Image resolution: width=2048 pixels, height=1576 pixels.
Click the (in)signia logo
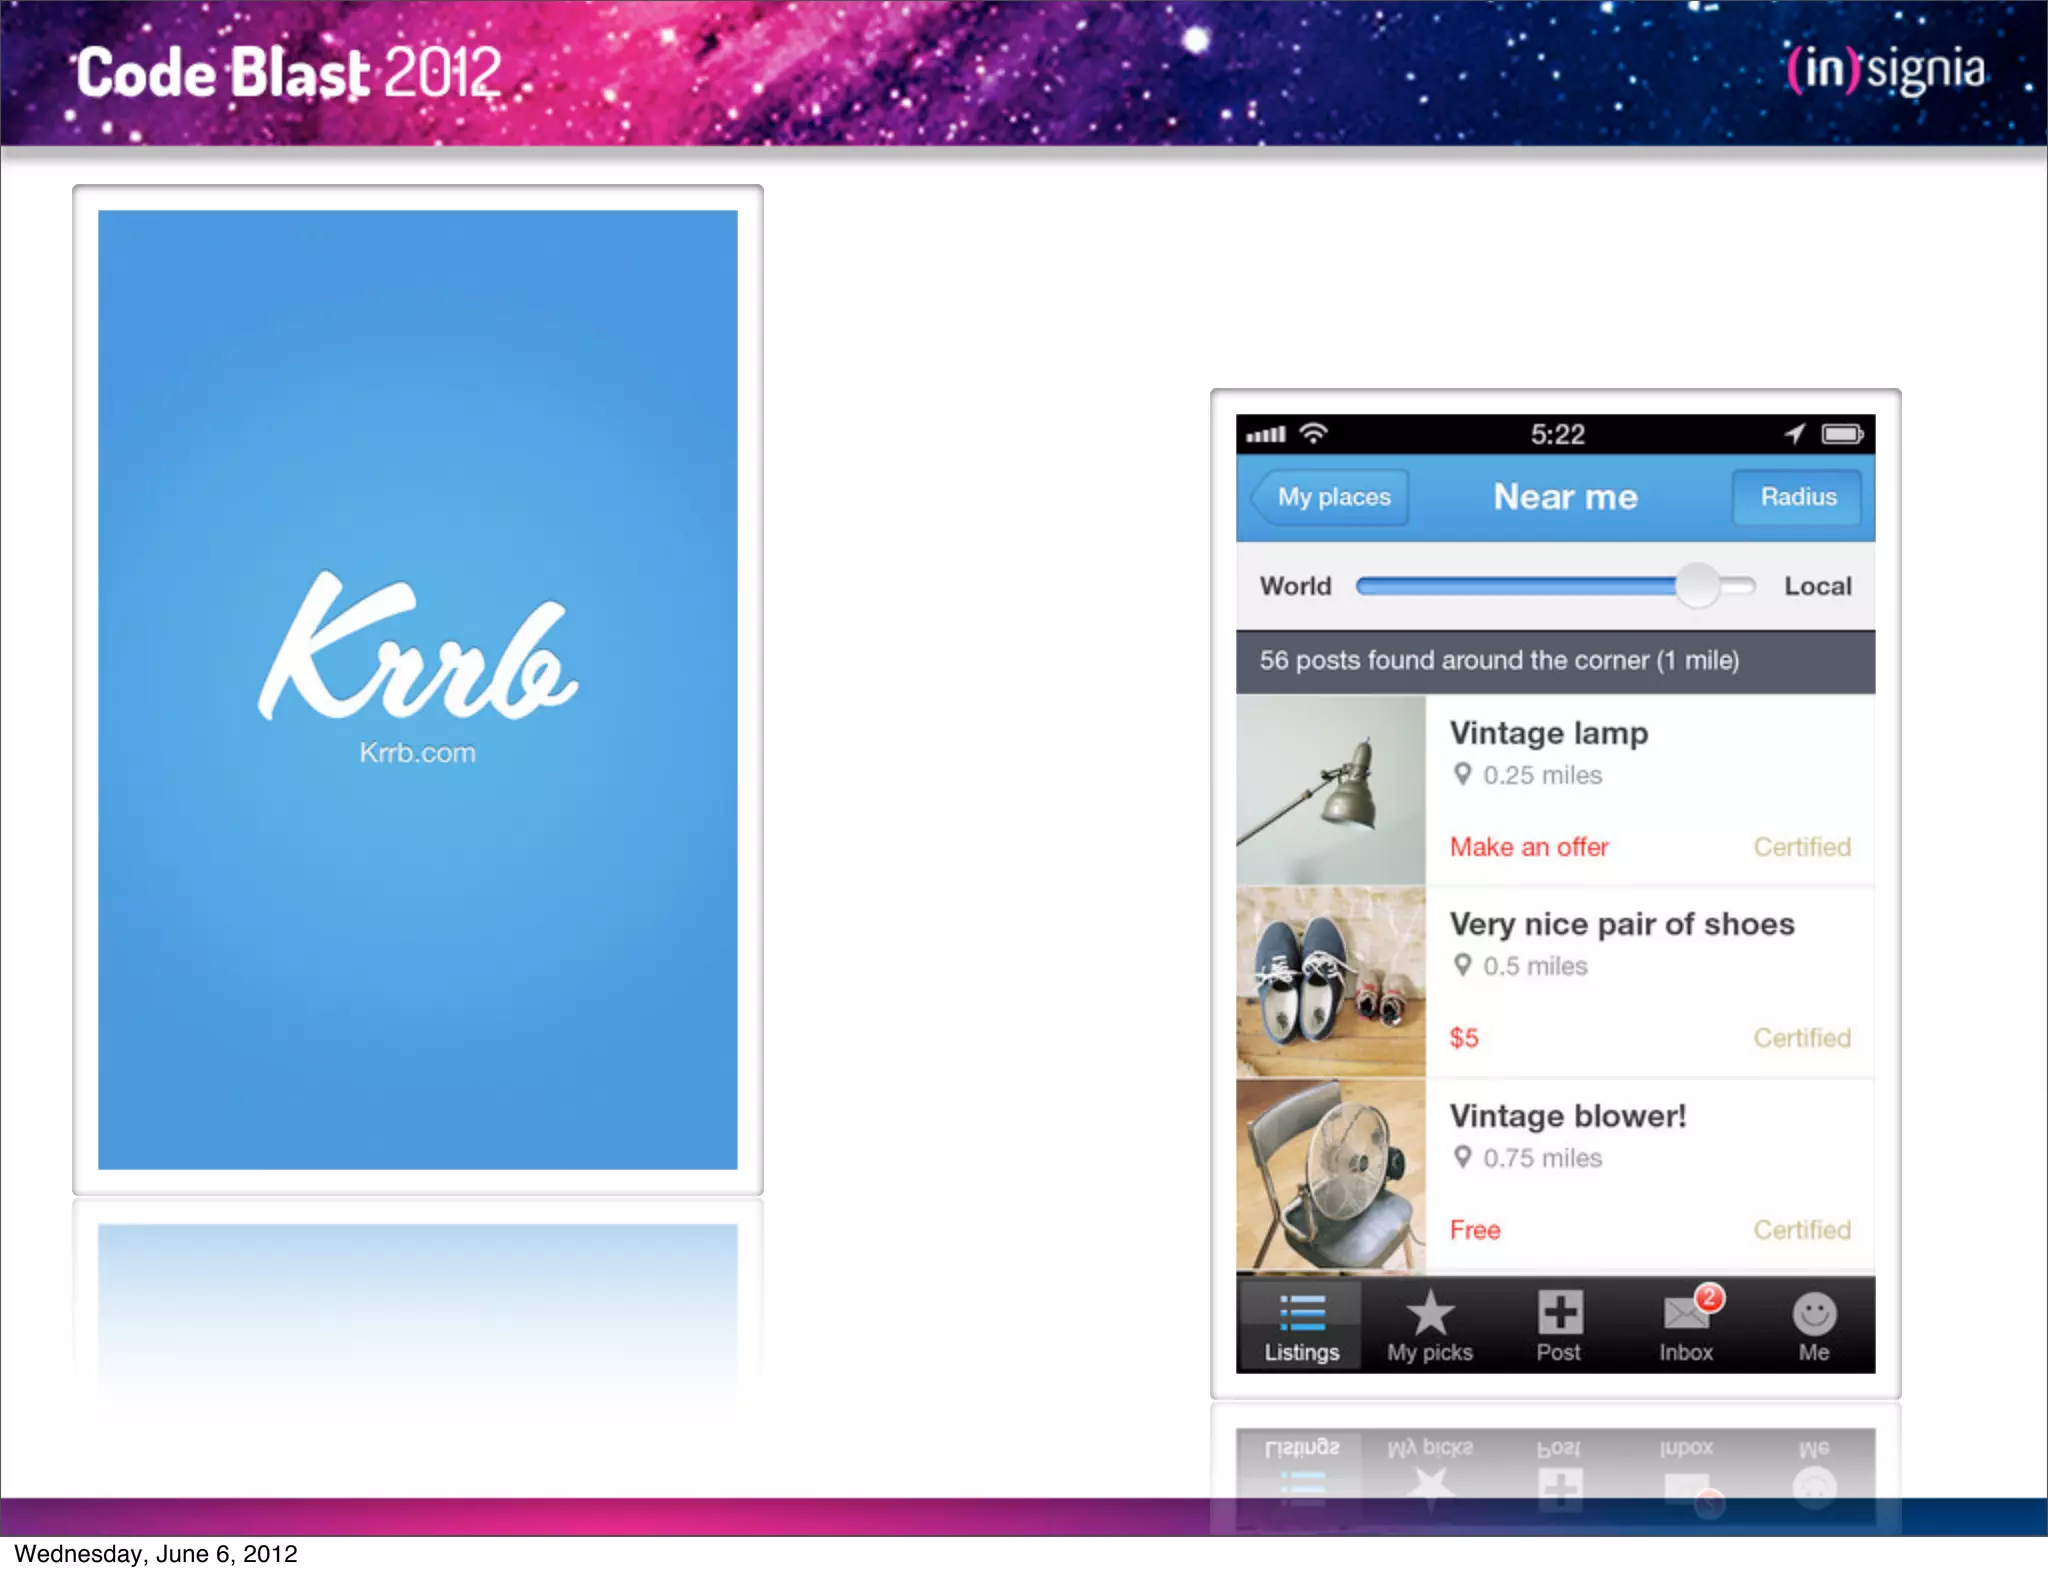1886,70
